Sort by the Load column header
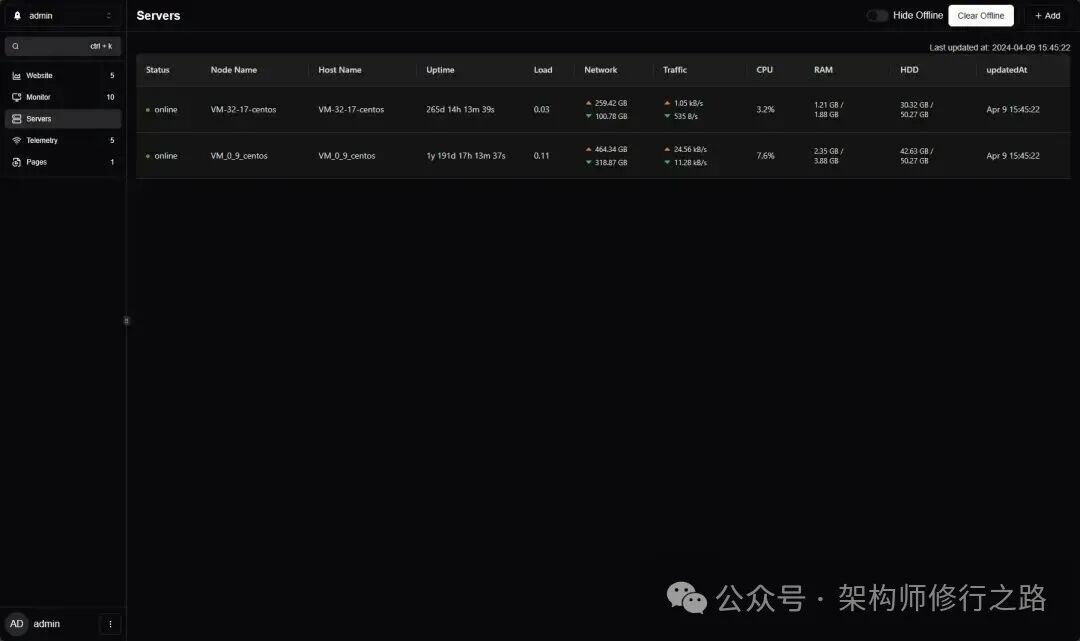 tap(543, 70)
